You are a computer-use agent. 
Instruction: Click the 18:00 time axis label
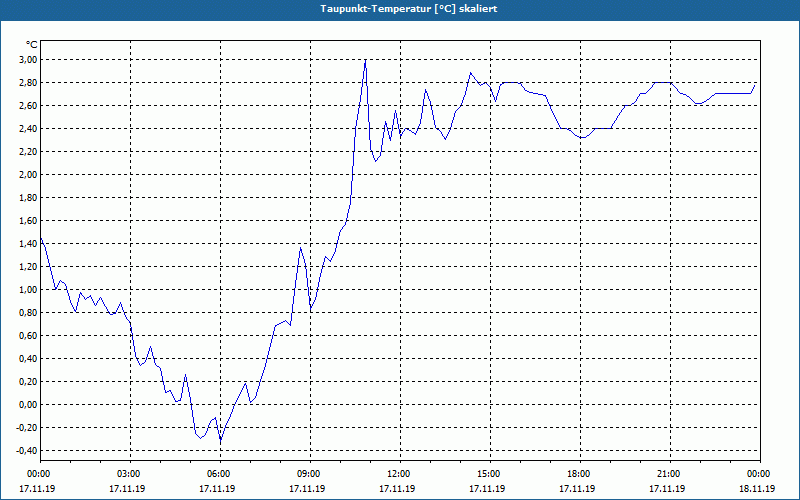coord(580,474)
